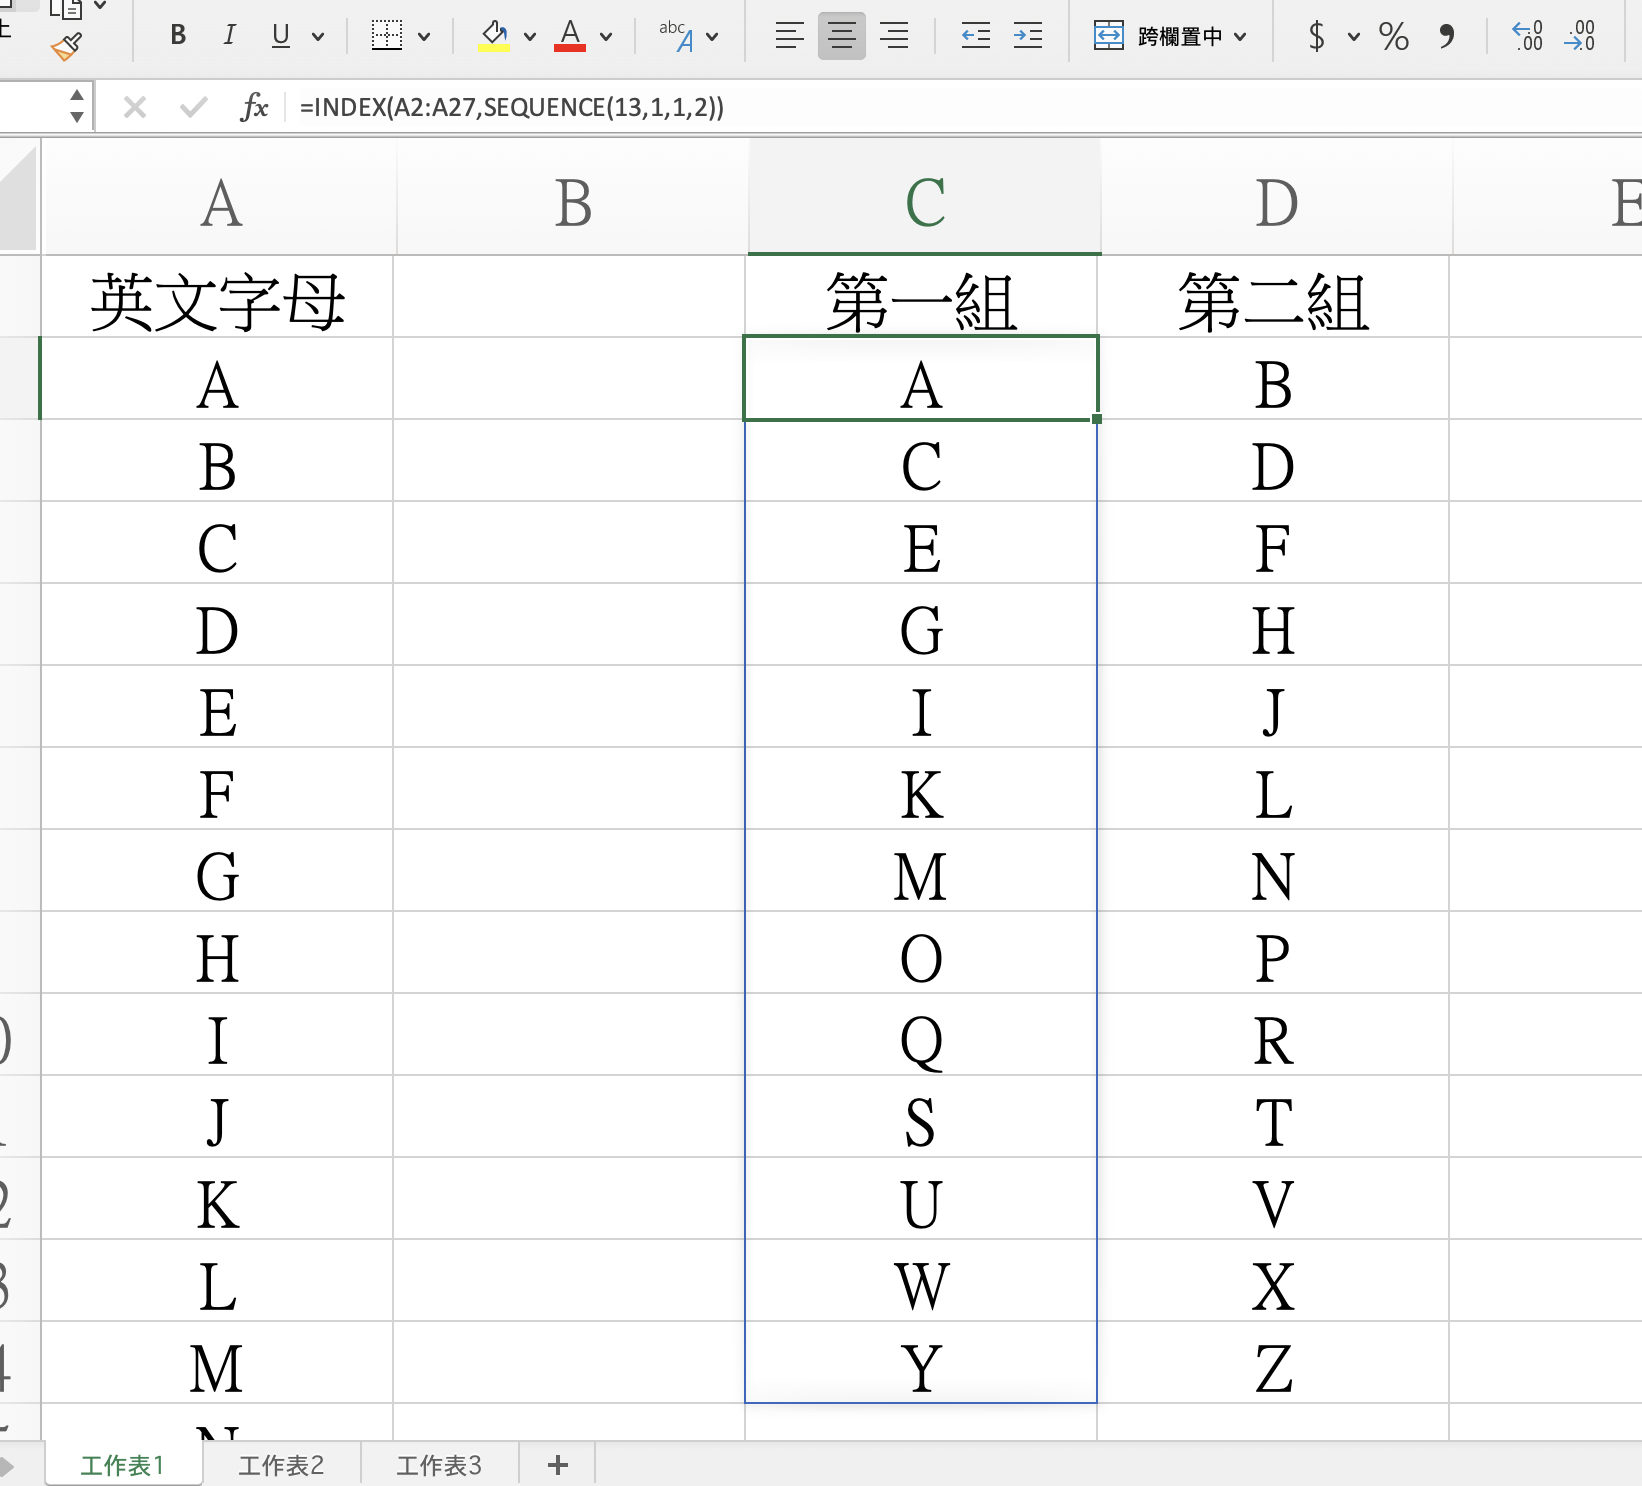
Task: Click the decrease indent icon
Action: click(975, 37)
